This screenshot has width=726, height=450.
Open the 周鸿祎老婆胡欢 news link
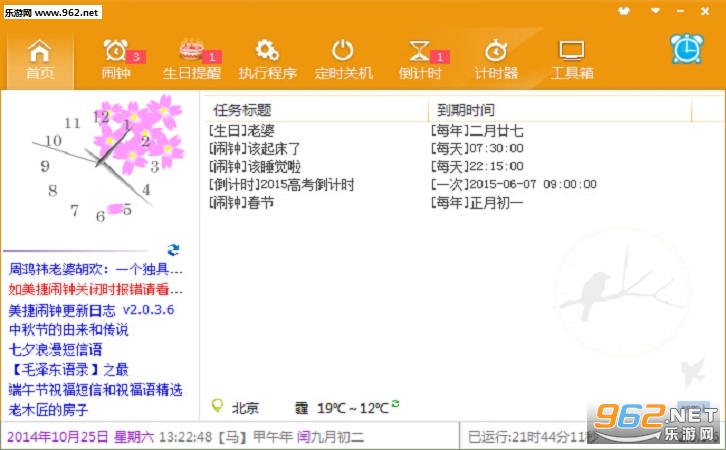click(x=95, y=269)
